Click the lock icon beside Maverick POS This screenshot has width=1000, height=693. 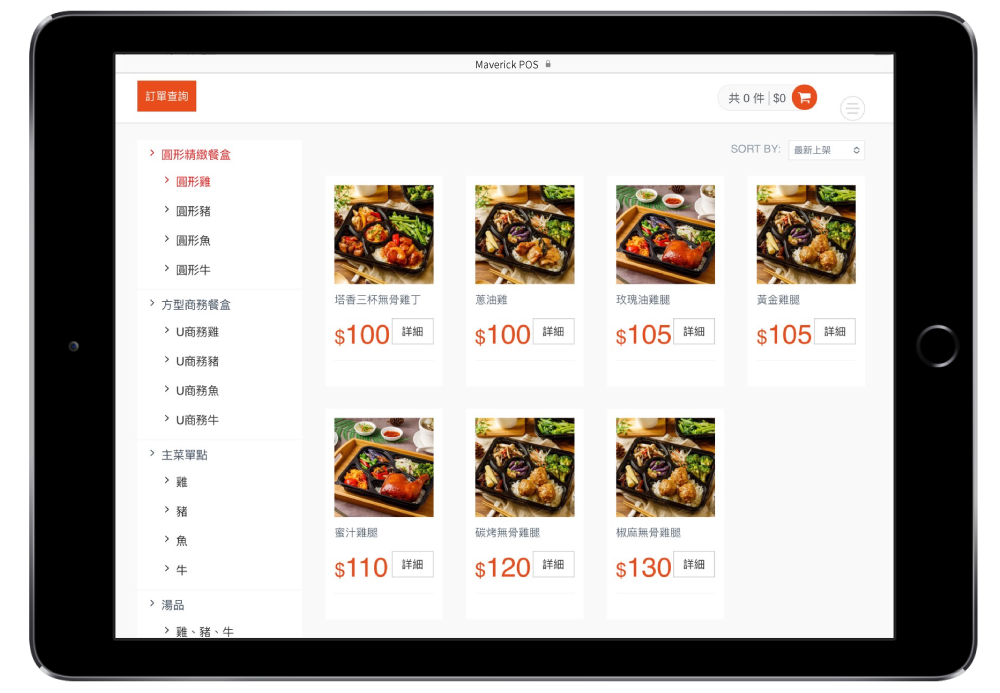pos(548,64)
